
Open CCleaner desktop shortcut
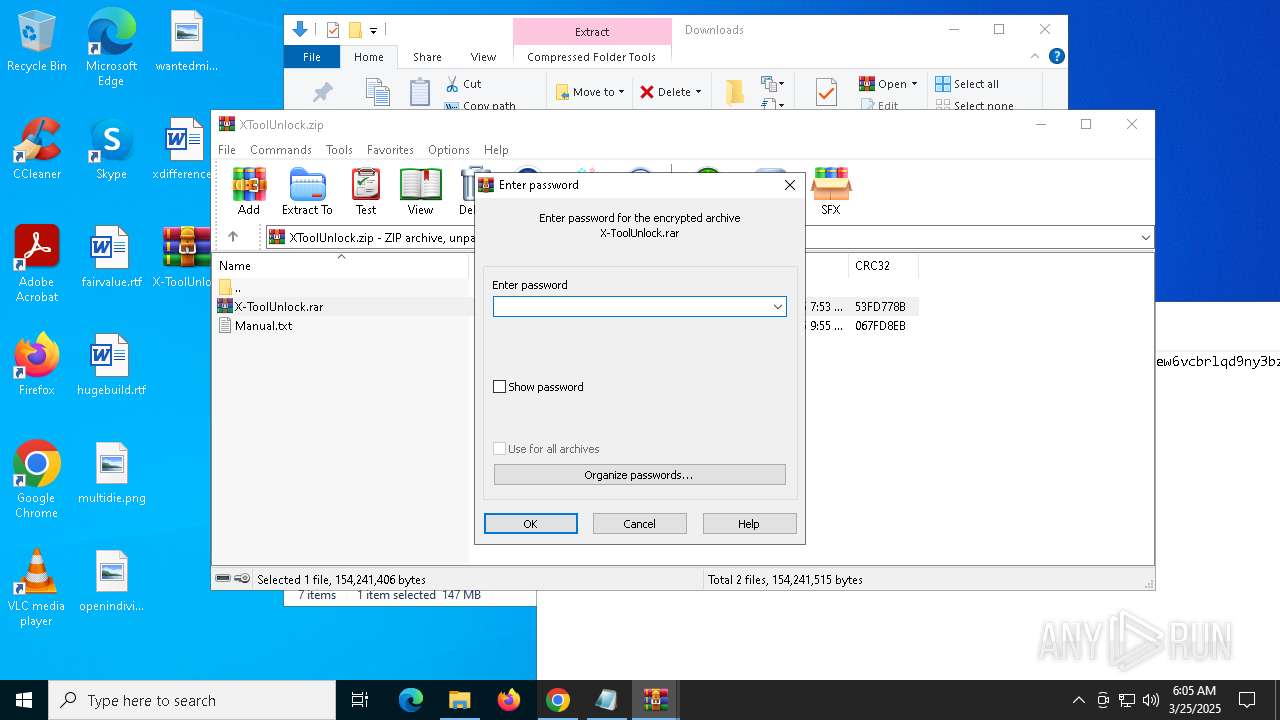click(x=37, y=148)
